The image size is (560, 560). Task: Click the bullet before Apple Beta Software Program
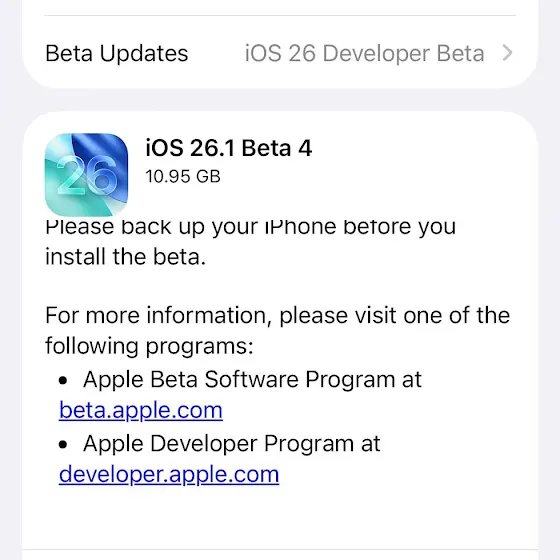pyautogui.click(x=63, y=380)
